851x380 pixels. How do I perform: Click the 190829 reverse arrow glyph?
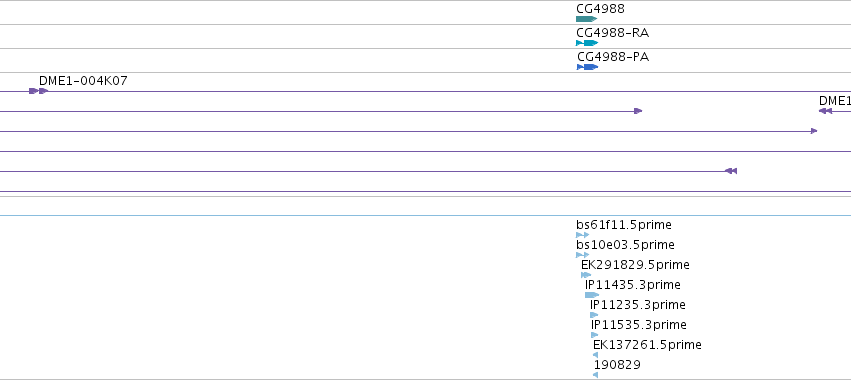[x=595, y=375]
